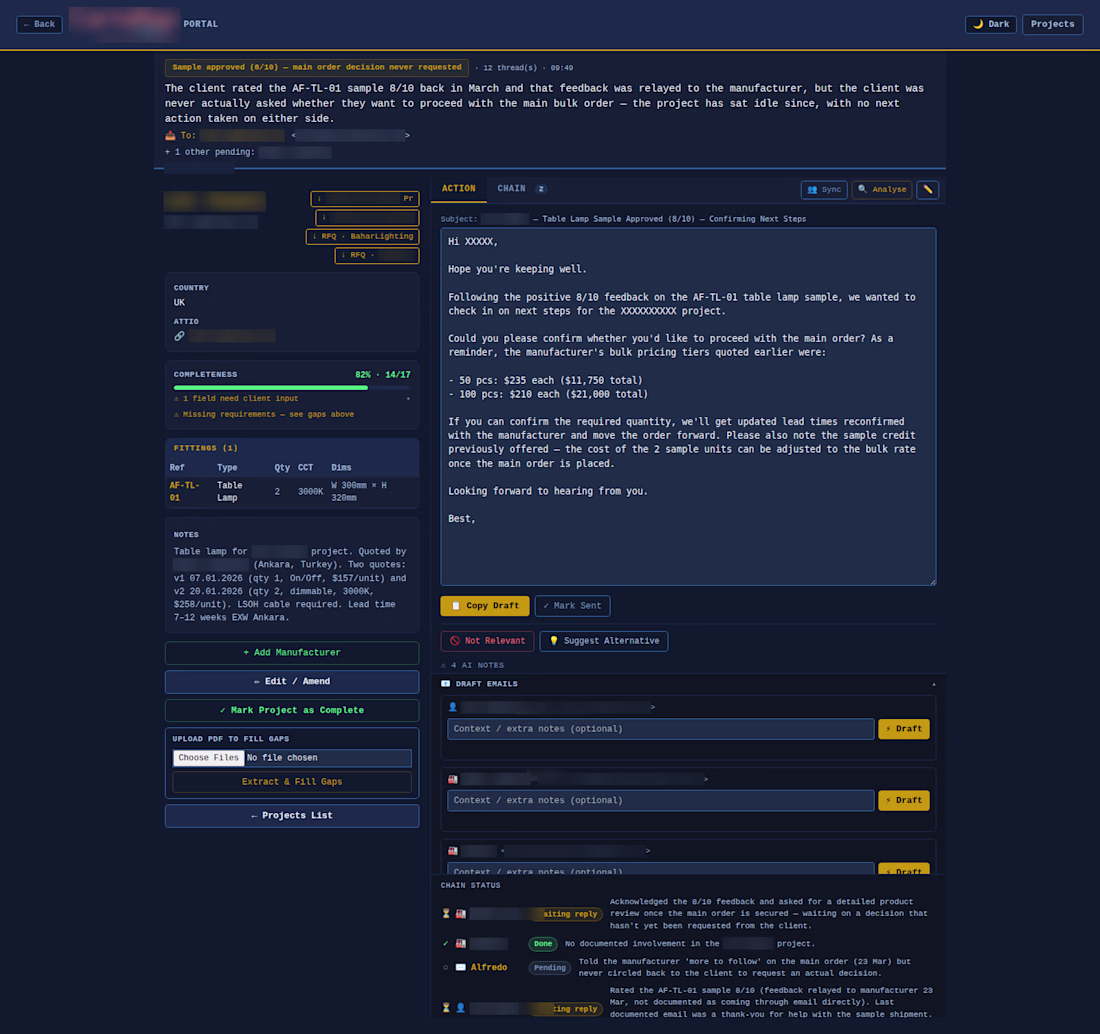Click Suggest Alternative
Screen dimensions: 1100x1034
click(x=603, y=641)
